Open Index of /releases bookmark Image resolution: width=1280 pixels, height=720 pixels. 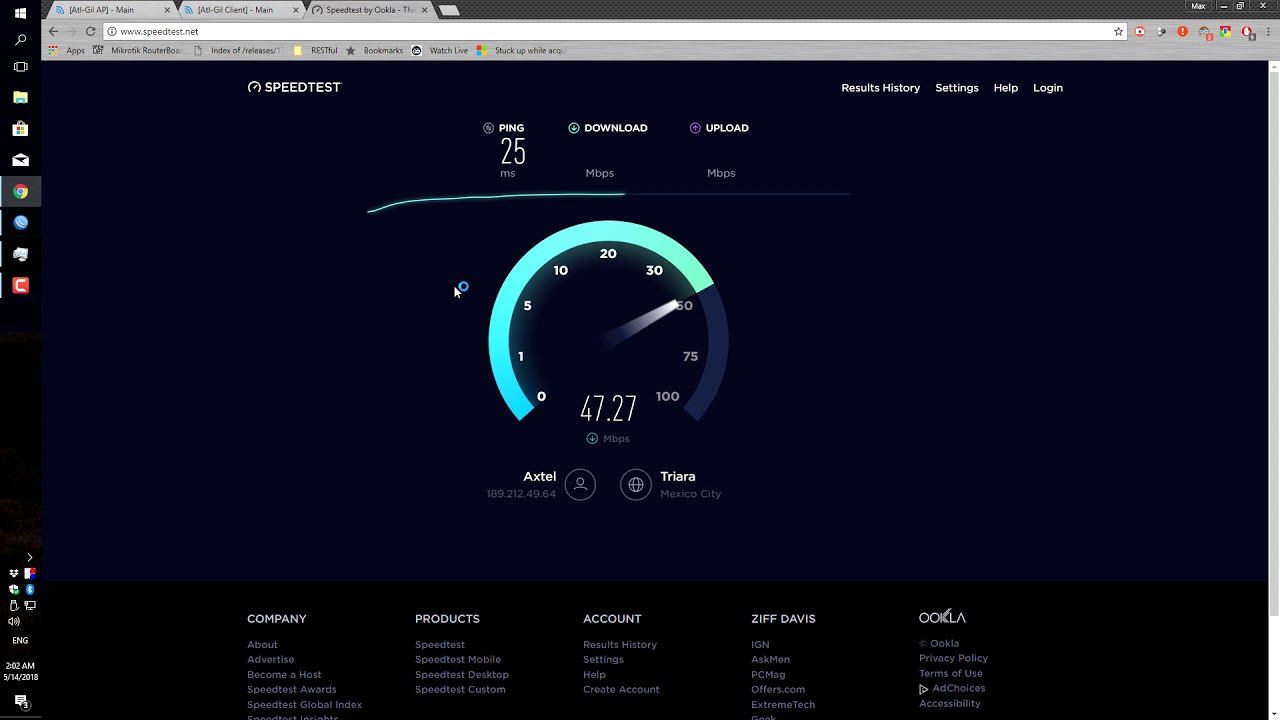(x=238, y=50)
